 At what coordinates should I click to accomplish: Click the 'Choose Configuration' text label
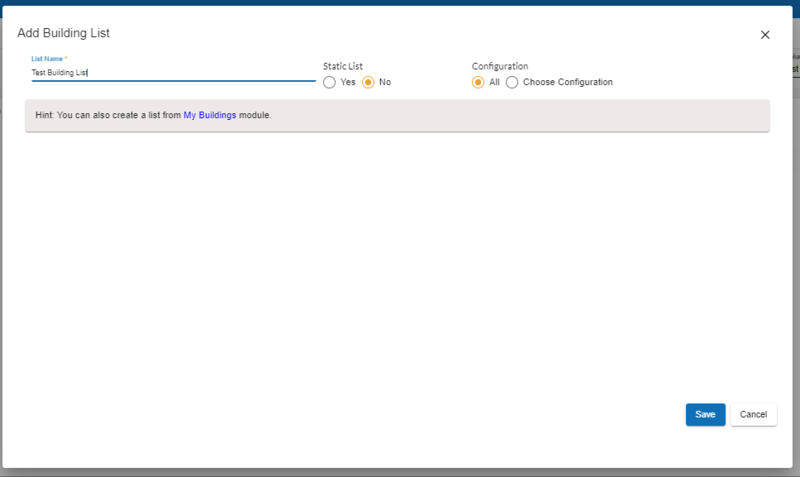[567, 82]
